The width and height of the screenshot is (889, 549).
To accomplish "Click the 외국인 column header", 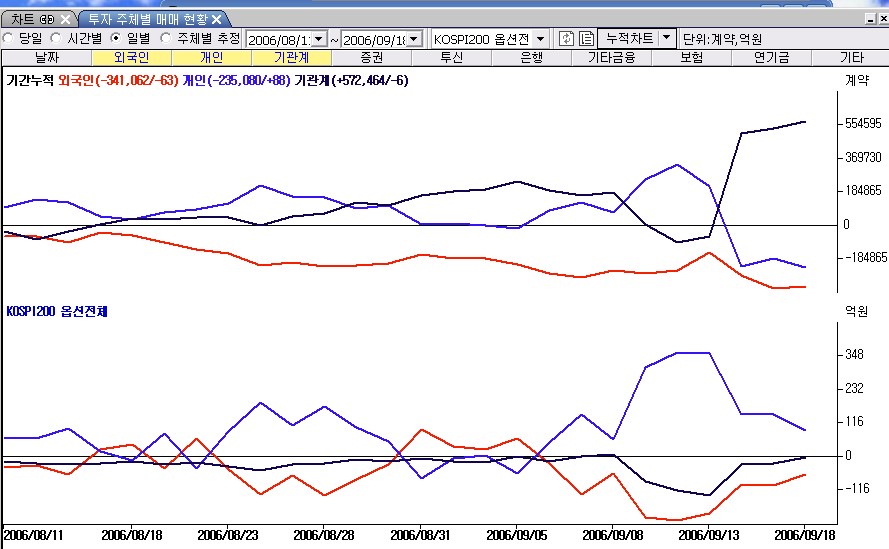I will click(x=131, y=58).
